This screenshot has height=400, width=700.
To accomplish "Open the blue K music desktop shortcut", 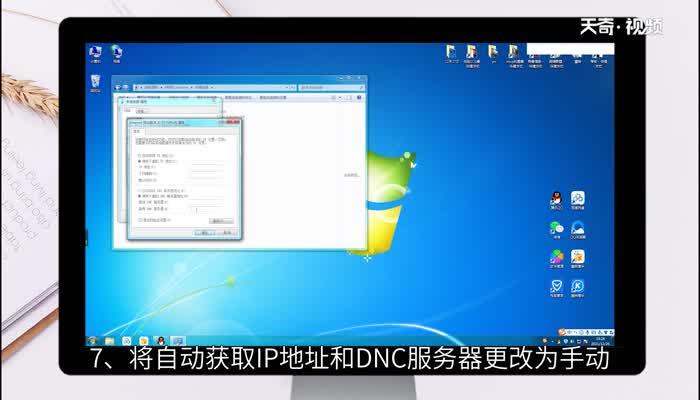I will (x=577, y=288).
